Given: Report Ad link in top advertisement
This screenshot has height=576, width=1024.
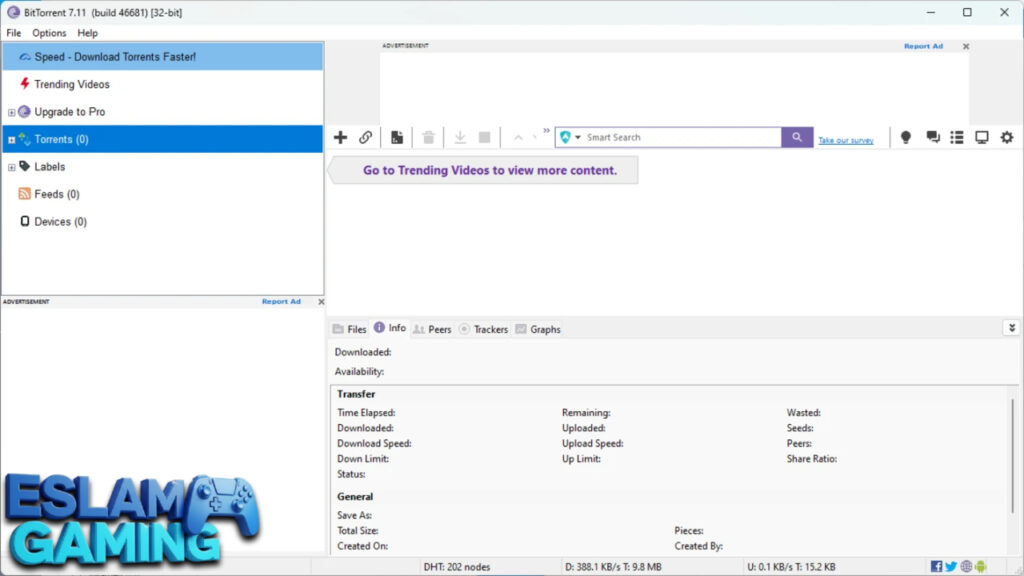Looking at the screenshot, I should pyautogui.click(x=923, y=46).
